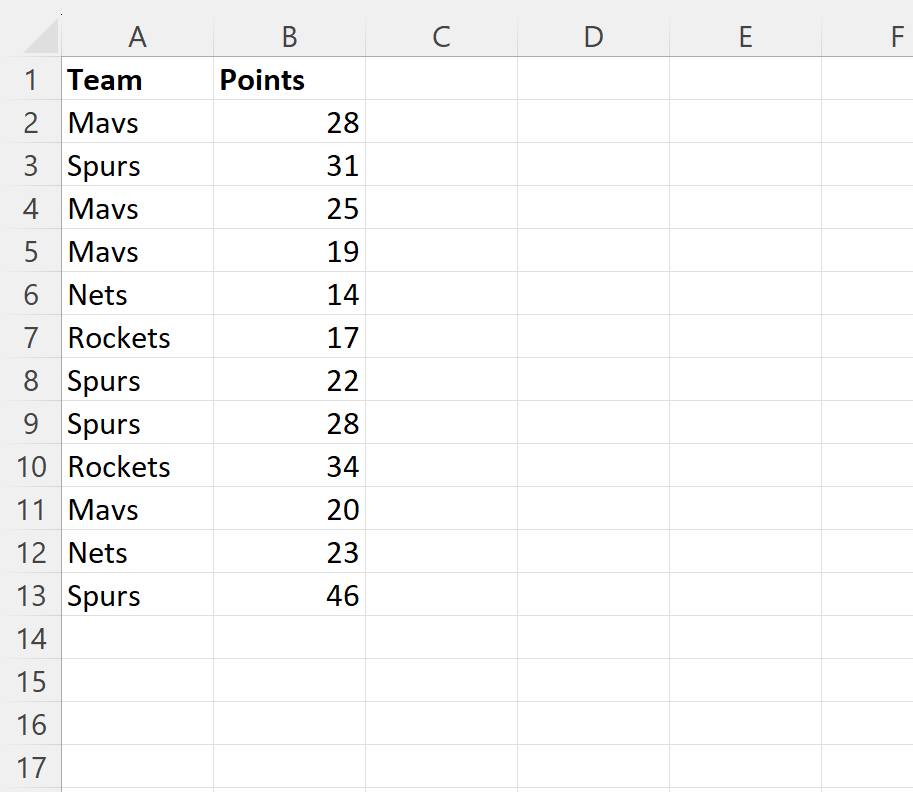Select the cell containing 46
This screenshot has height=792, width=913.
point(289,596)
